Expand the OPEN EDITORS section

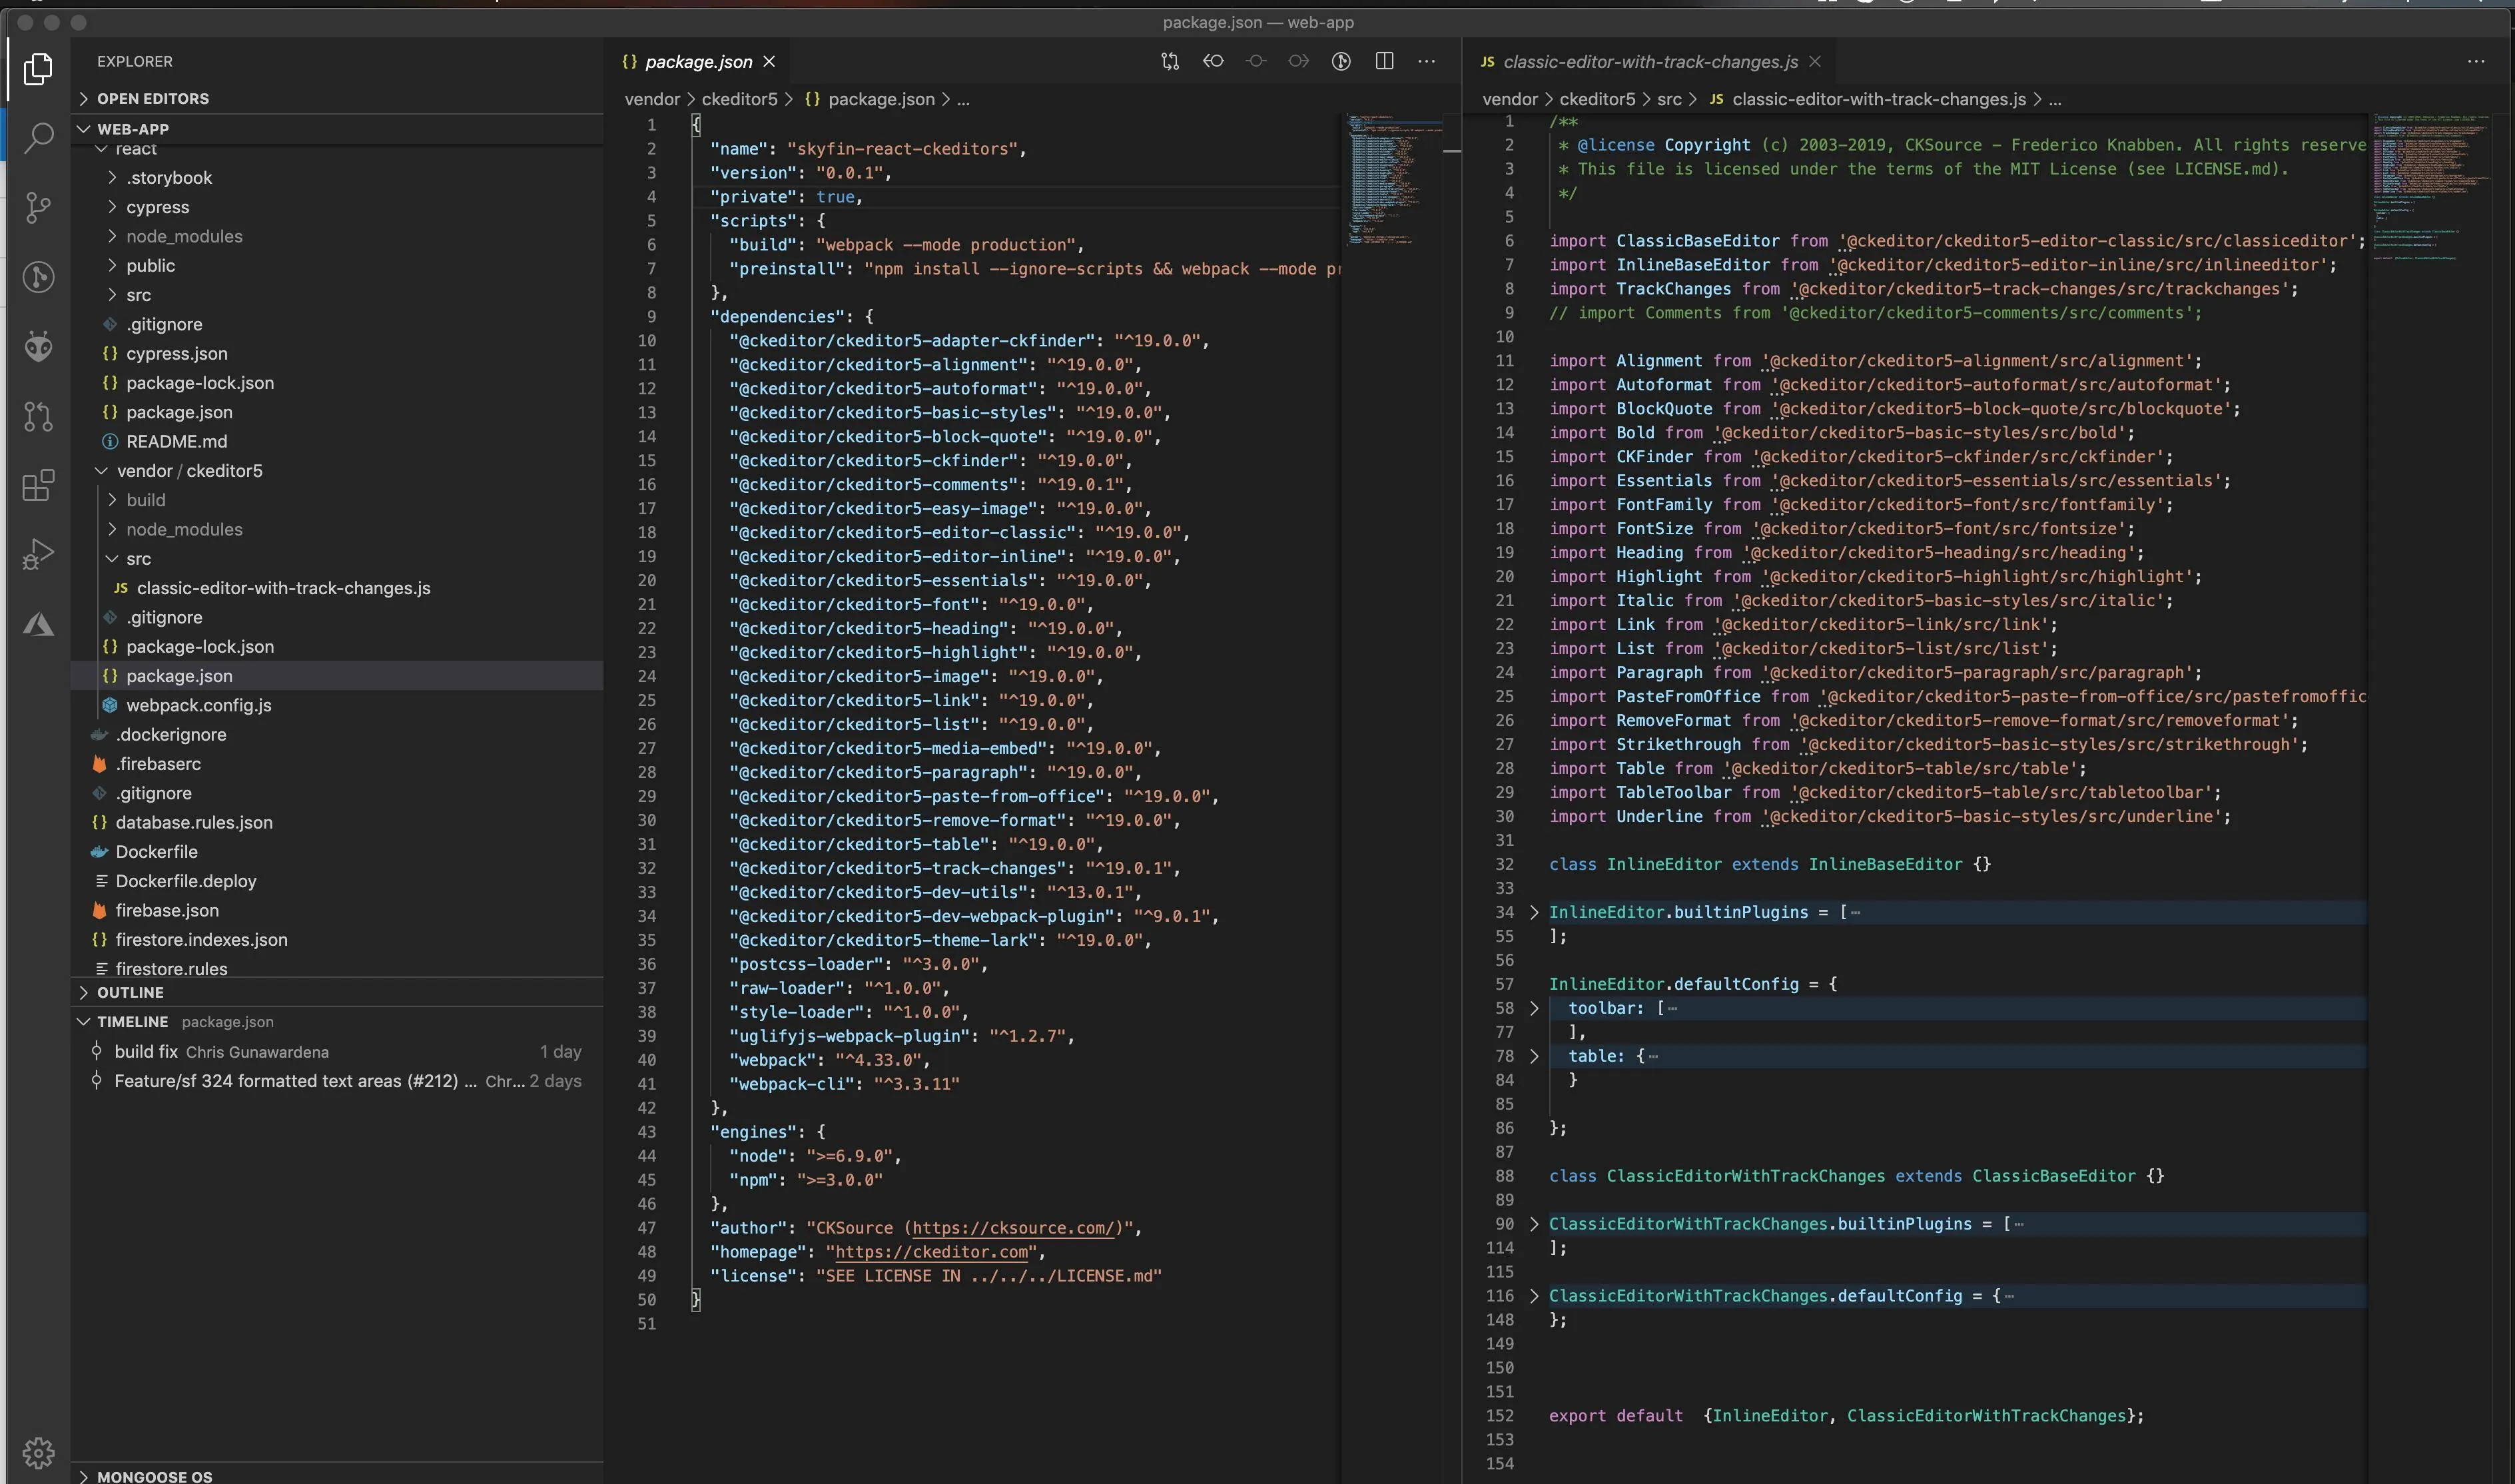click(x=152, y=98)
